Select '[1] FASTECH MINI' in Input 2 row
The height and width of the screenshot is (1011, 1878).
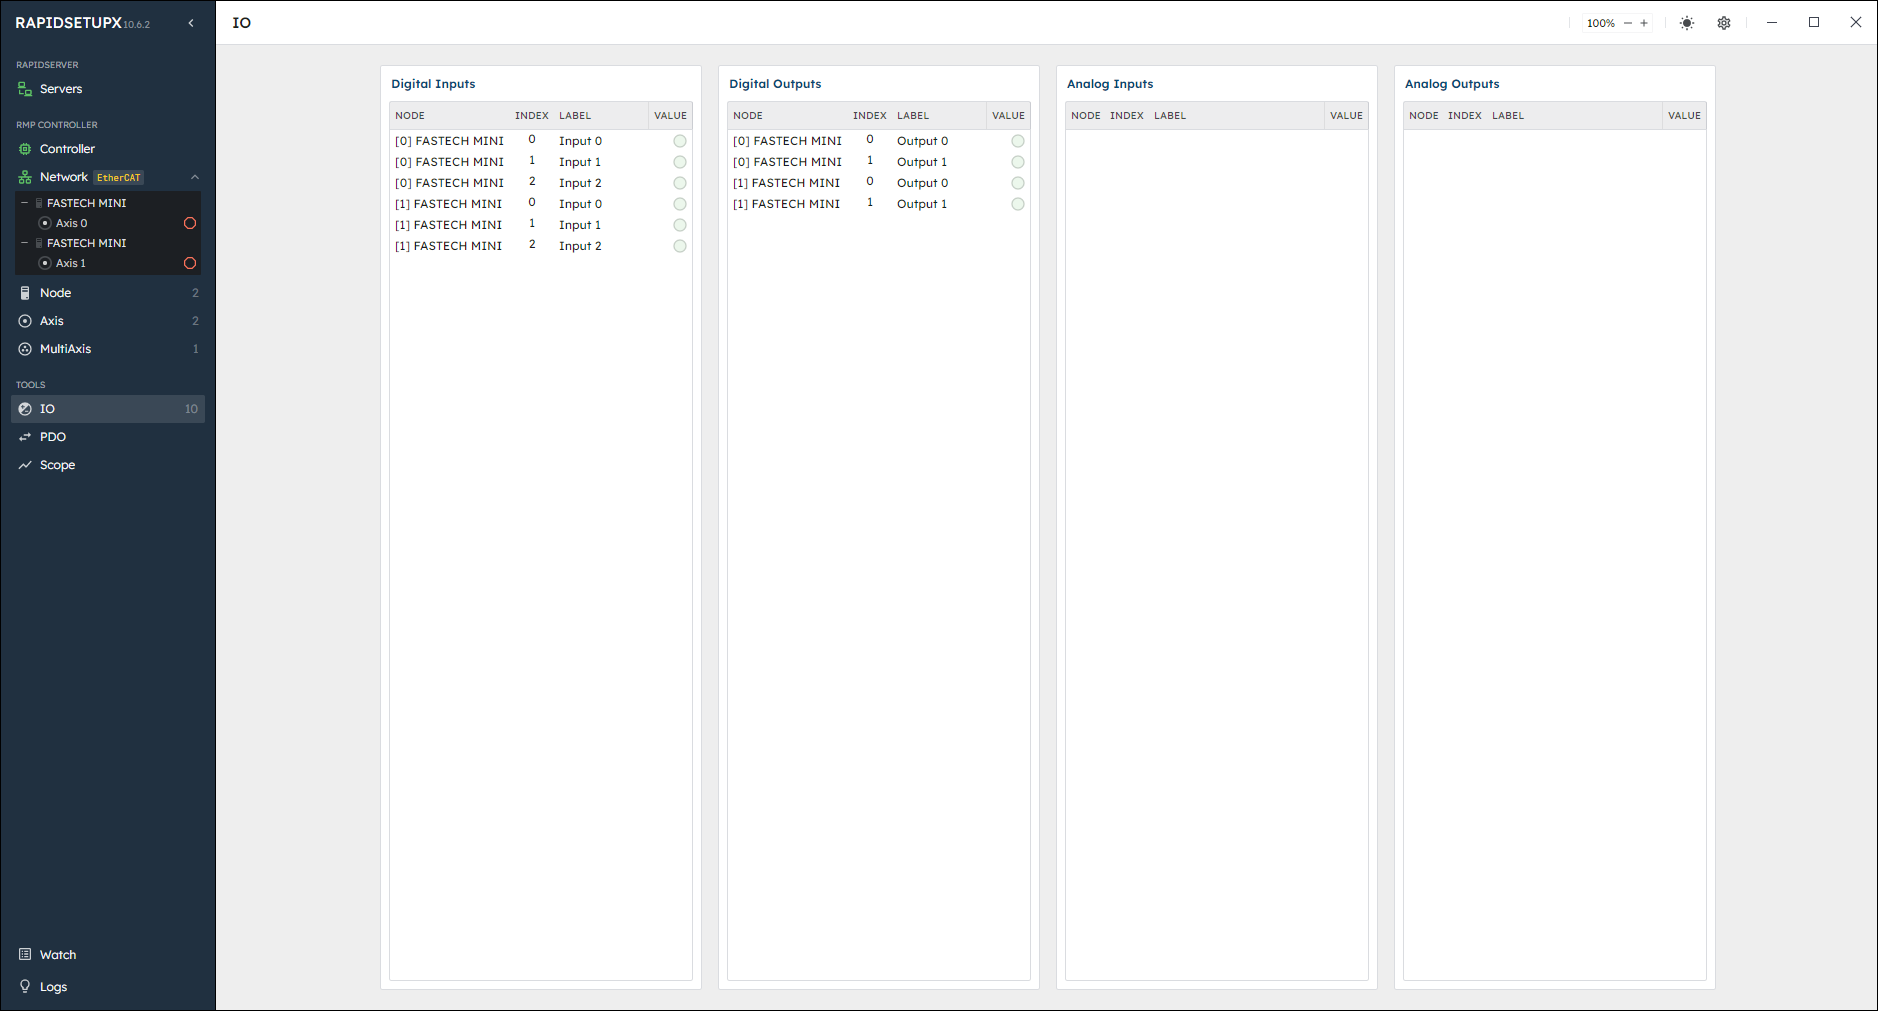coord(448,246)
